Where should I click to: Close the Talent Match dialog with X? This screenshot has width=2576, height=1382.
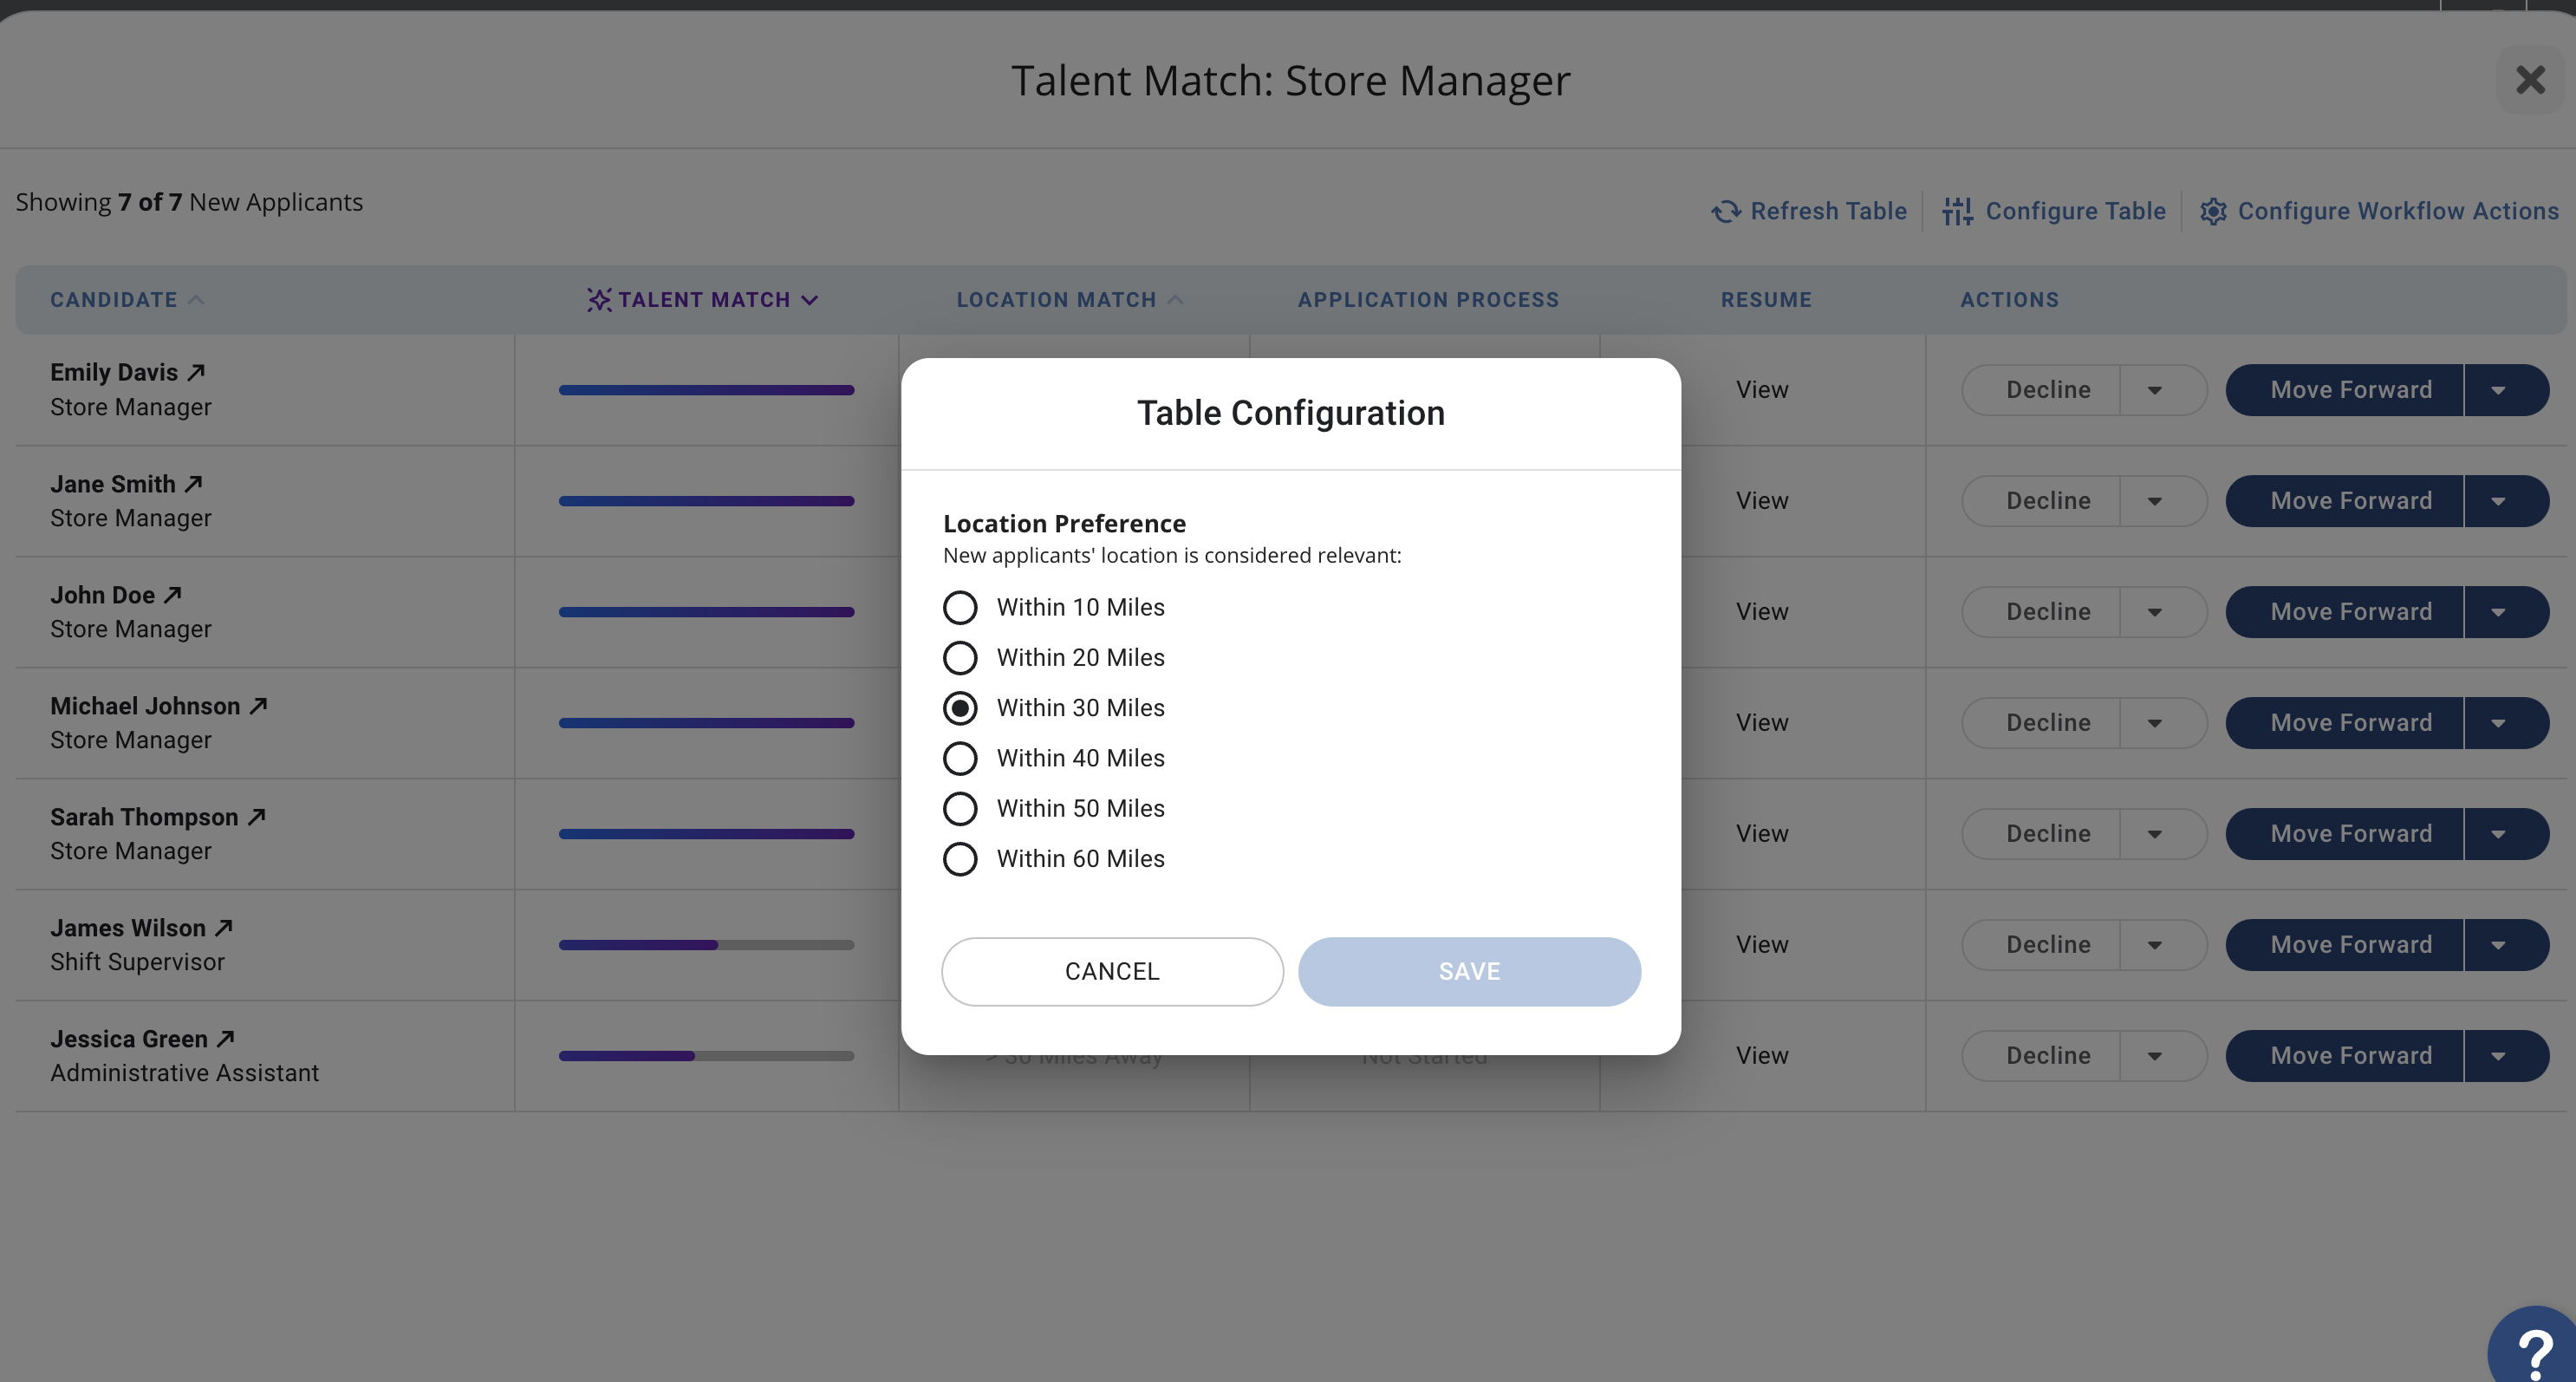(2530, 80)
